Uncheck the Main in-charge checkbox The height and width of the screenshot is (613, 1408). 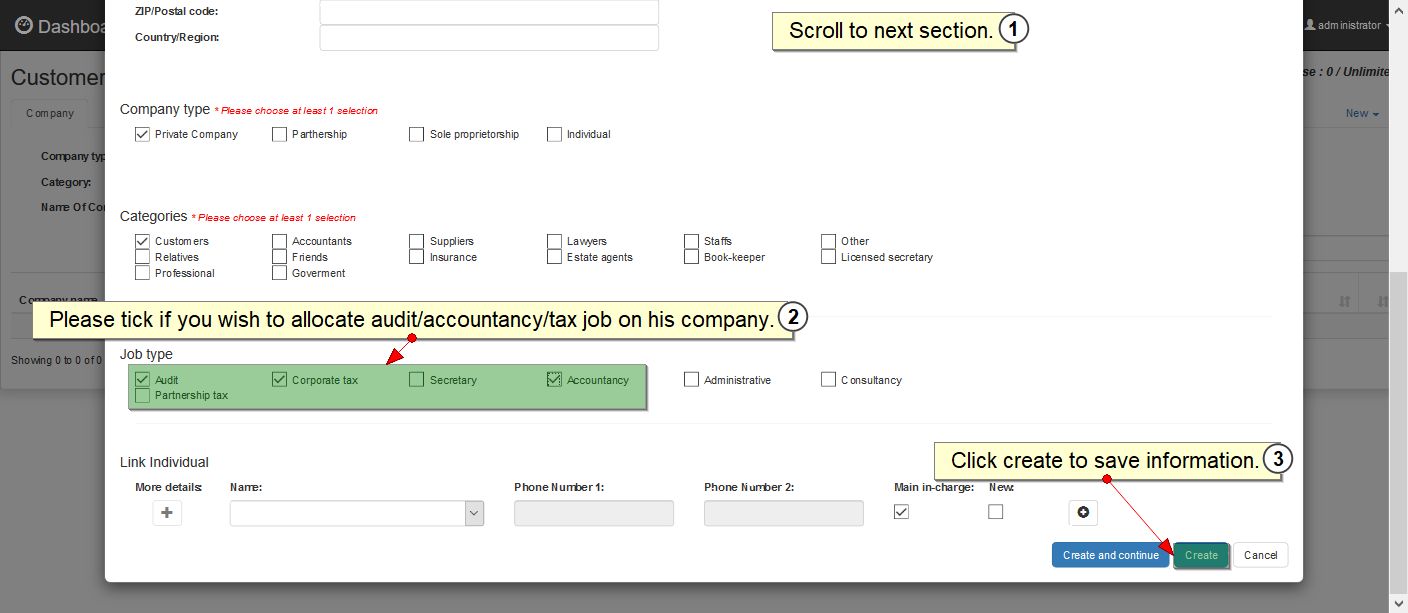pos(901,512)
